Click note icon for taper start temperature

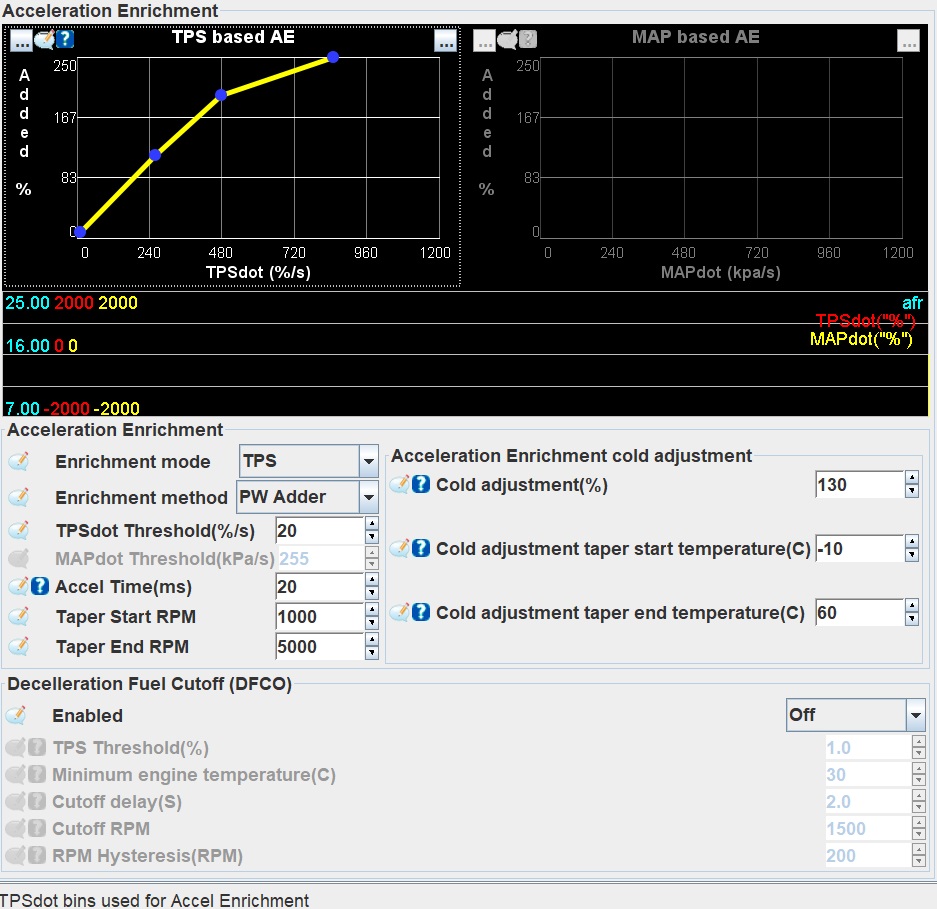[x=400, y=548]
